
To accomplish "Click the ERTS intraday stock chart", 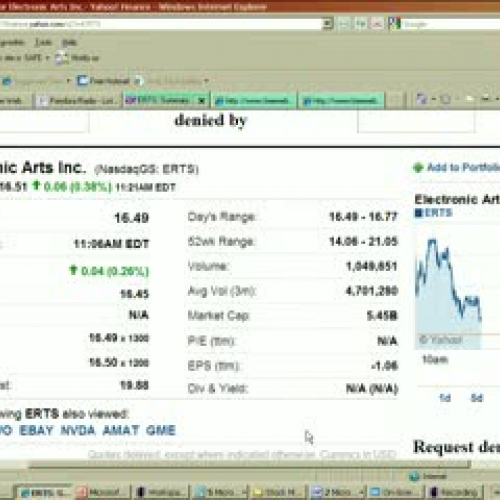I will pos(457,287).
